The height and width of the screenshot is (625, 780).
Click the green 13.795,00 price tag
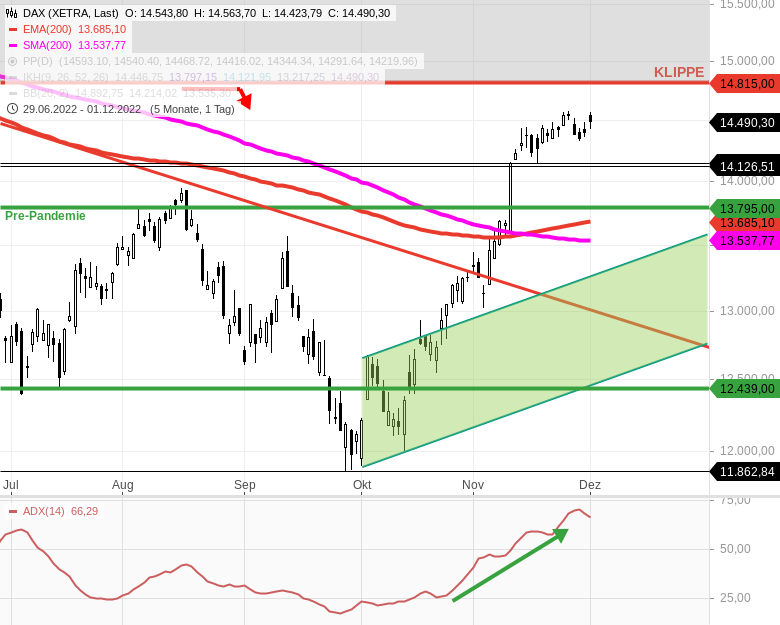745,208
